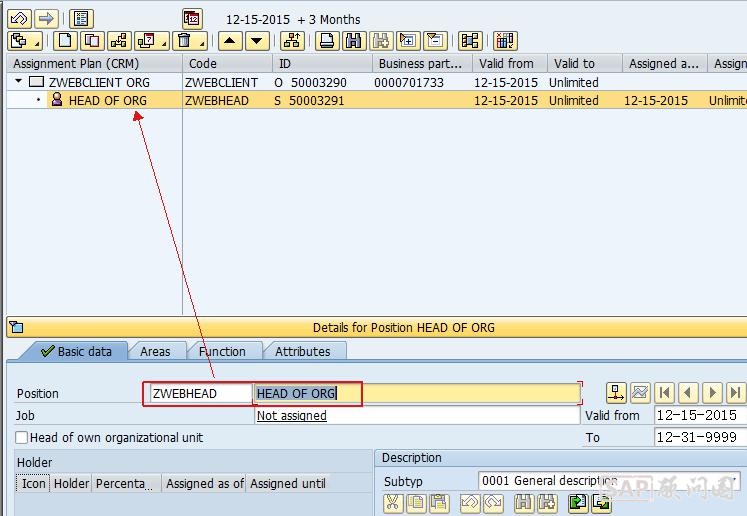Jump to first record in details
Viewport: 747px width, 516px height.
coord(664,393)
